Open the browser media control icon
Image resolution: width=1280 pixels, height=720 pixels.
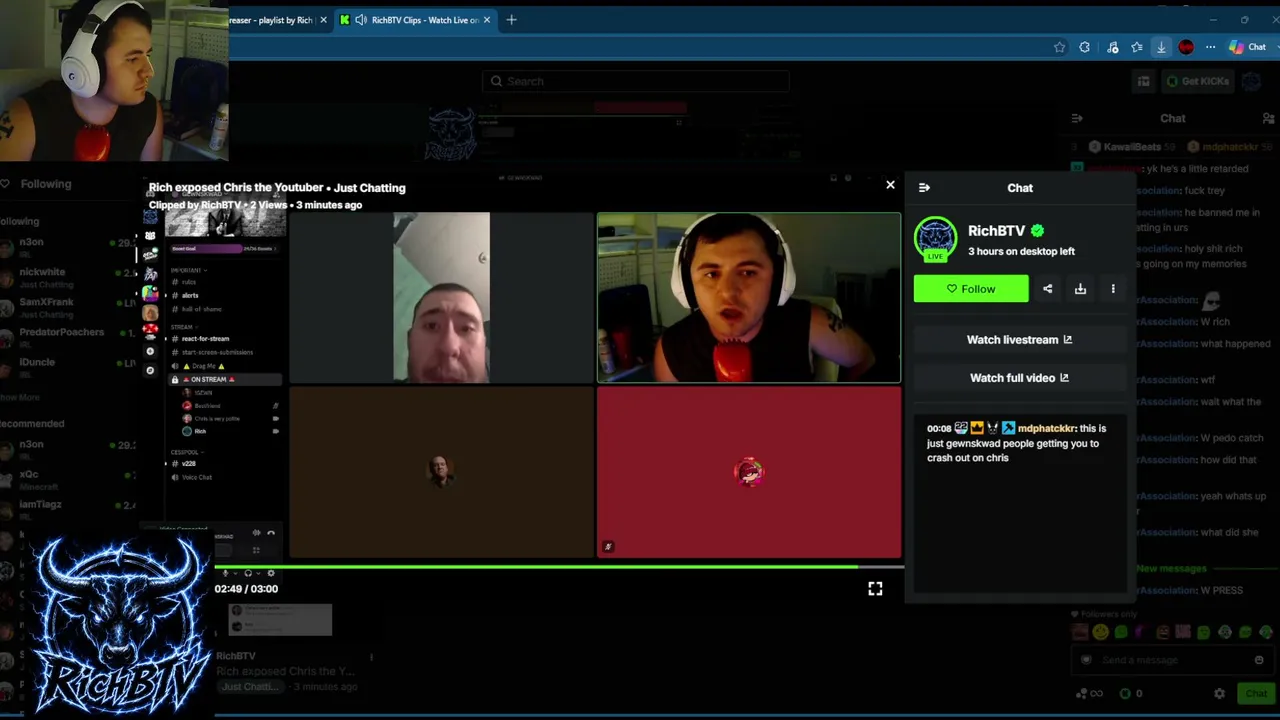coord(1112,47)
